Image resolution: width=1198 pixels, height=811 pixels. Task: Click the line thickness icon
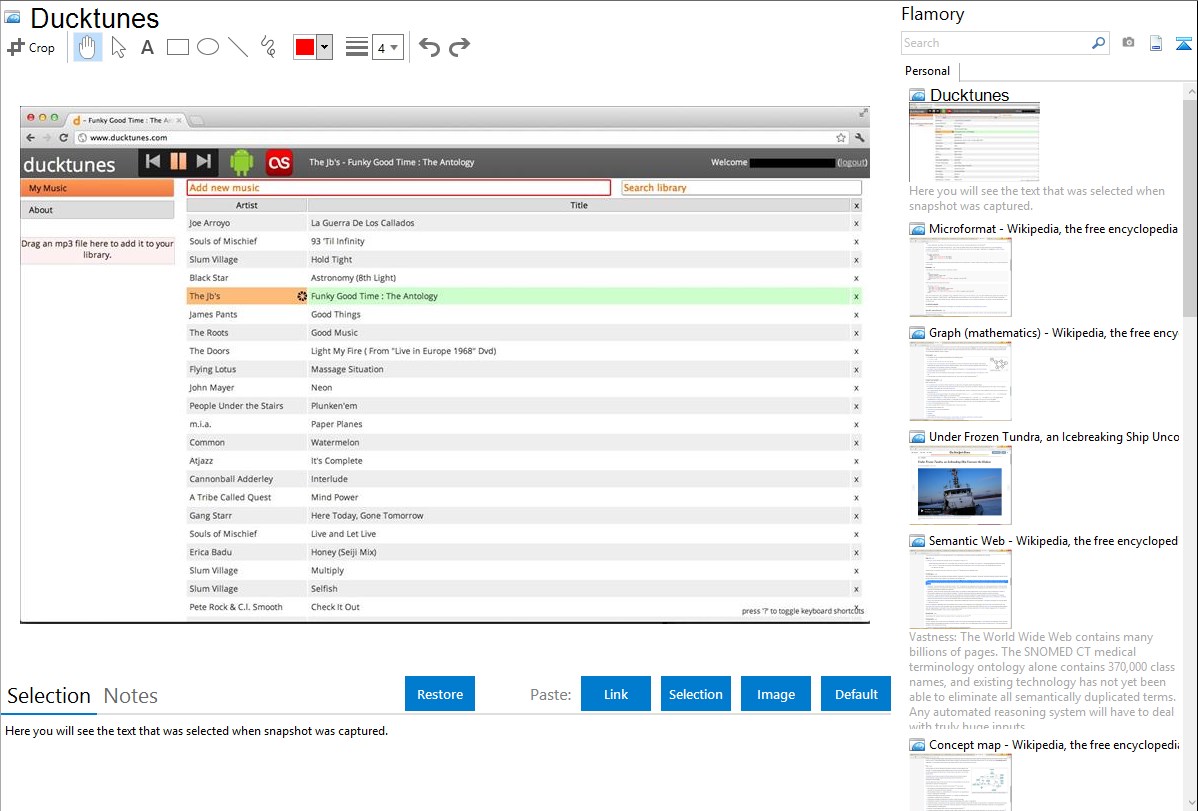pyautogui.click(x=357, y=47)
